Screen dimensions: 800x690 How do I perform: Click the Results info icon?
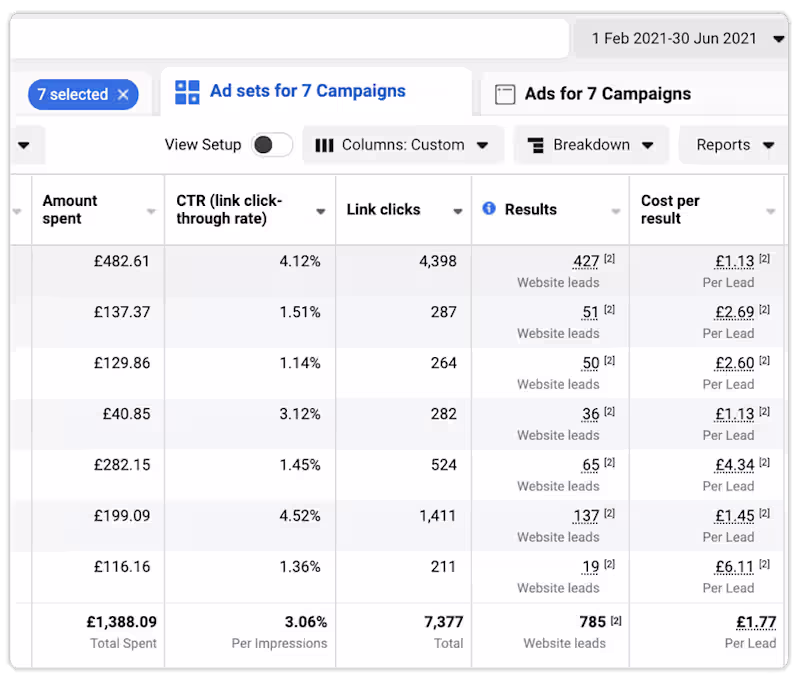[489, 209]
